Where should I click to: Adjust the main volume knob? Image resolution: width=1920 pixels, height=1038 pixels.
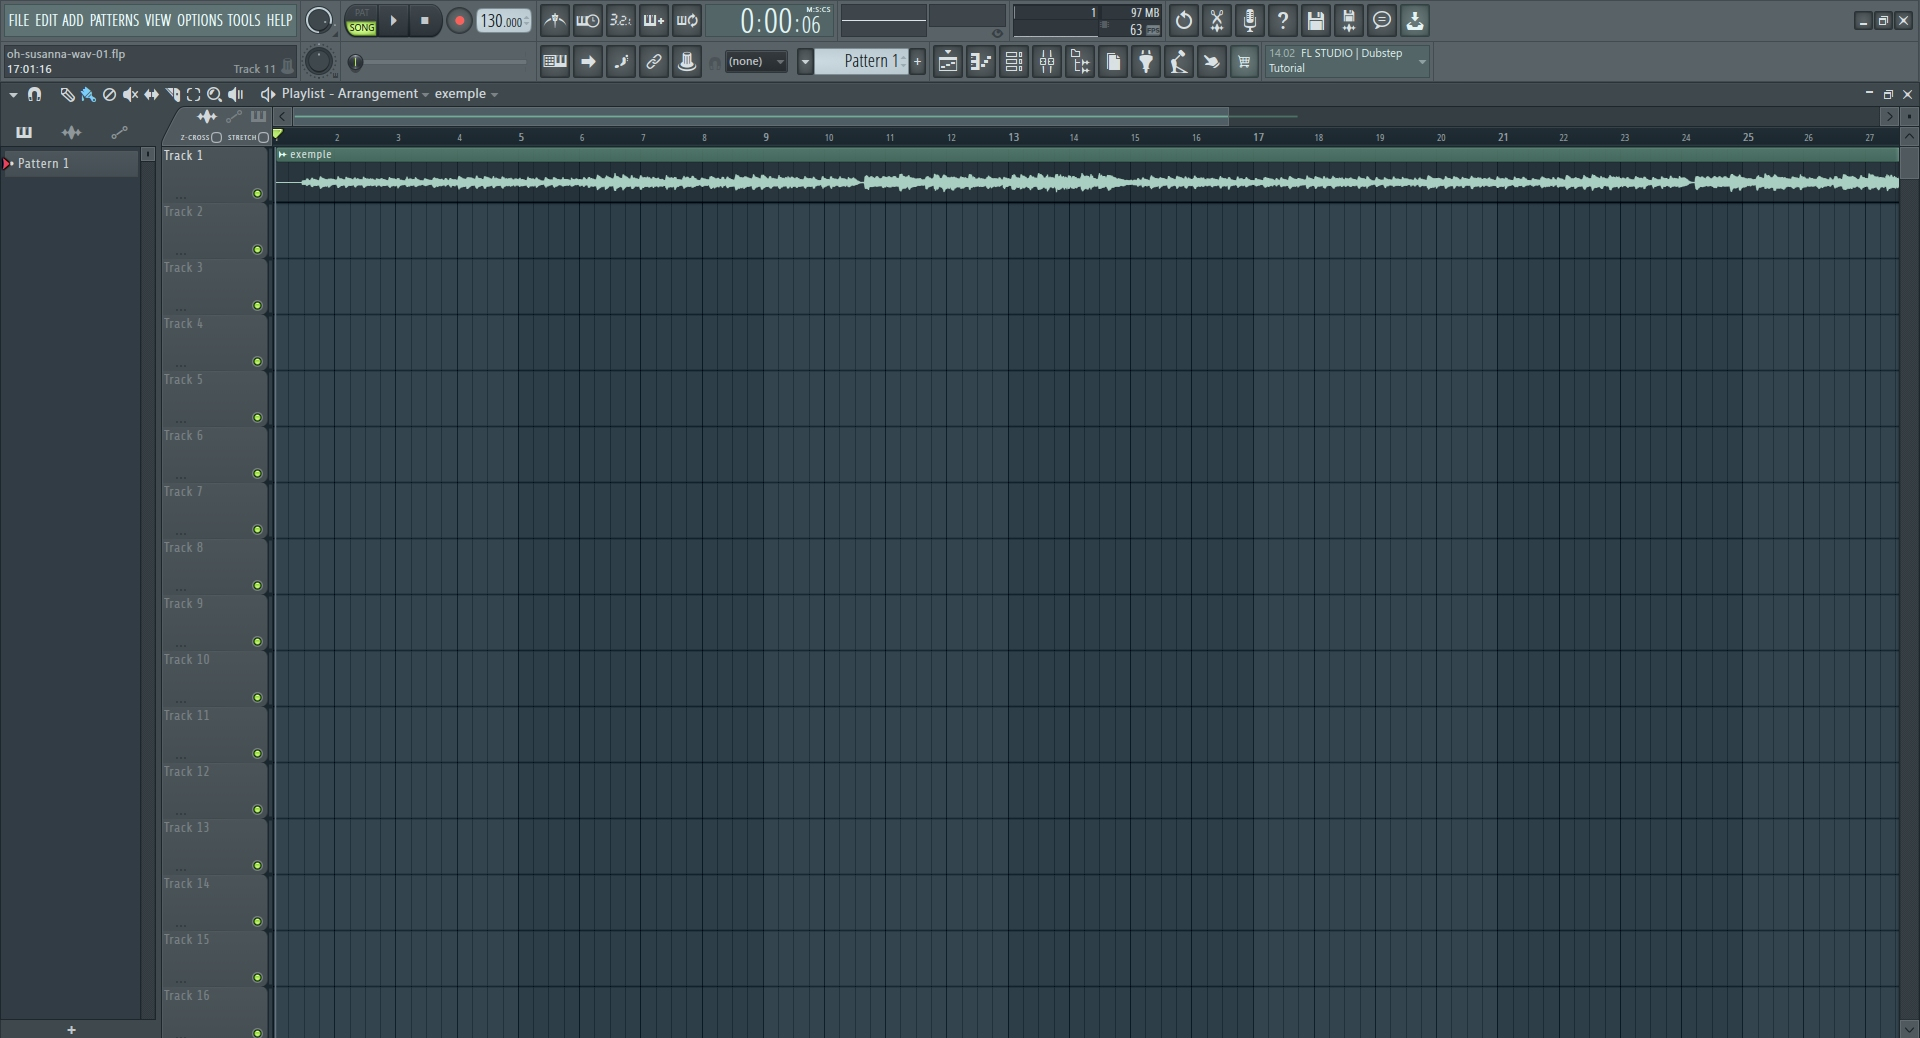coord(318,20)
